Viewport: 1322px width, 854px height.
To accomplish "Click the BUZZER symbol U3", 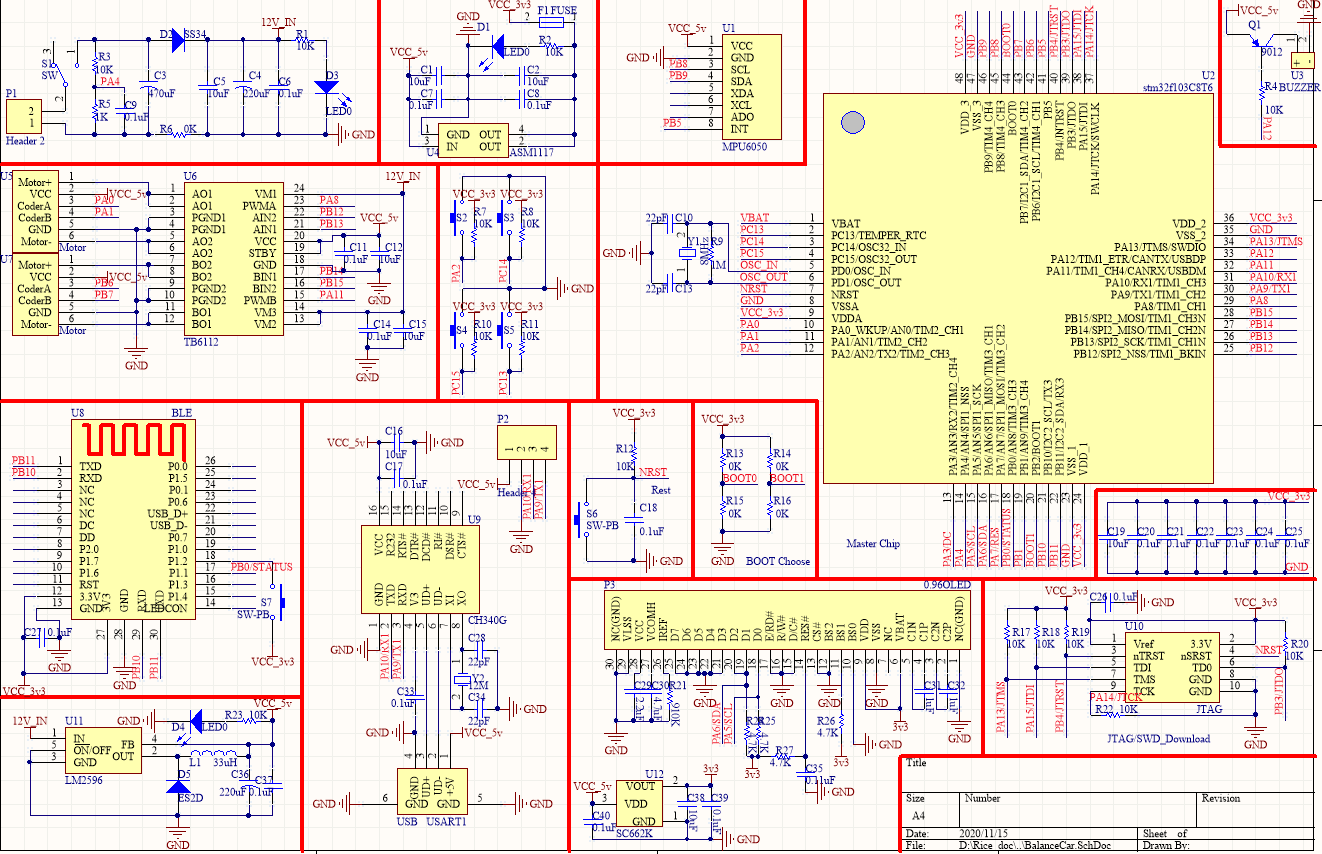I will tap(1301, 62).
